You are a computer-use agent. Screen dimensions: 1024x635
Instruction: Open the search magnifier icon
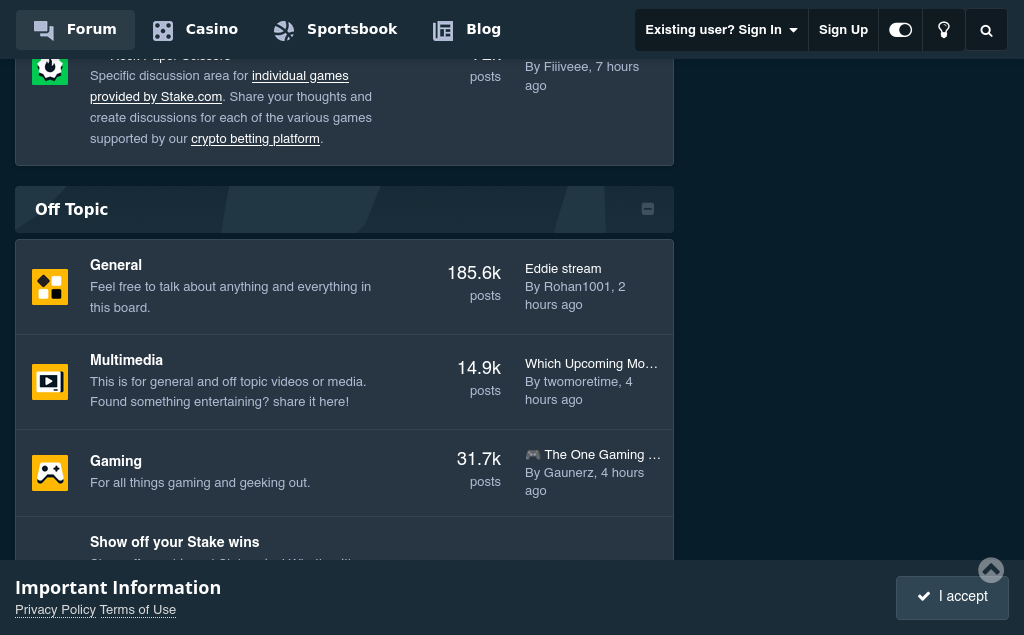pyautogui.click(x=986, y=30)
